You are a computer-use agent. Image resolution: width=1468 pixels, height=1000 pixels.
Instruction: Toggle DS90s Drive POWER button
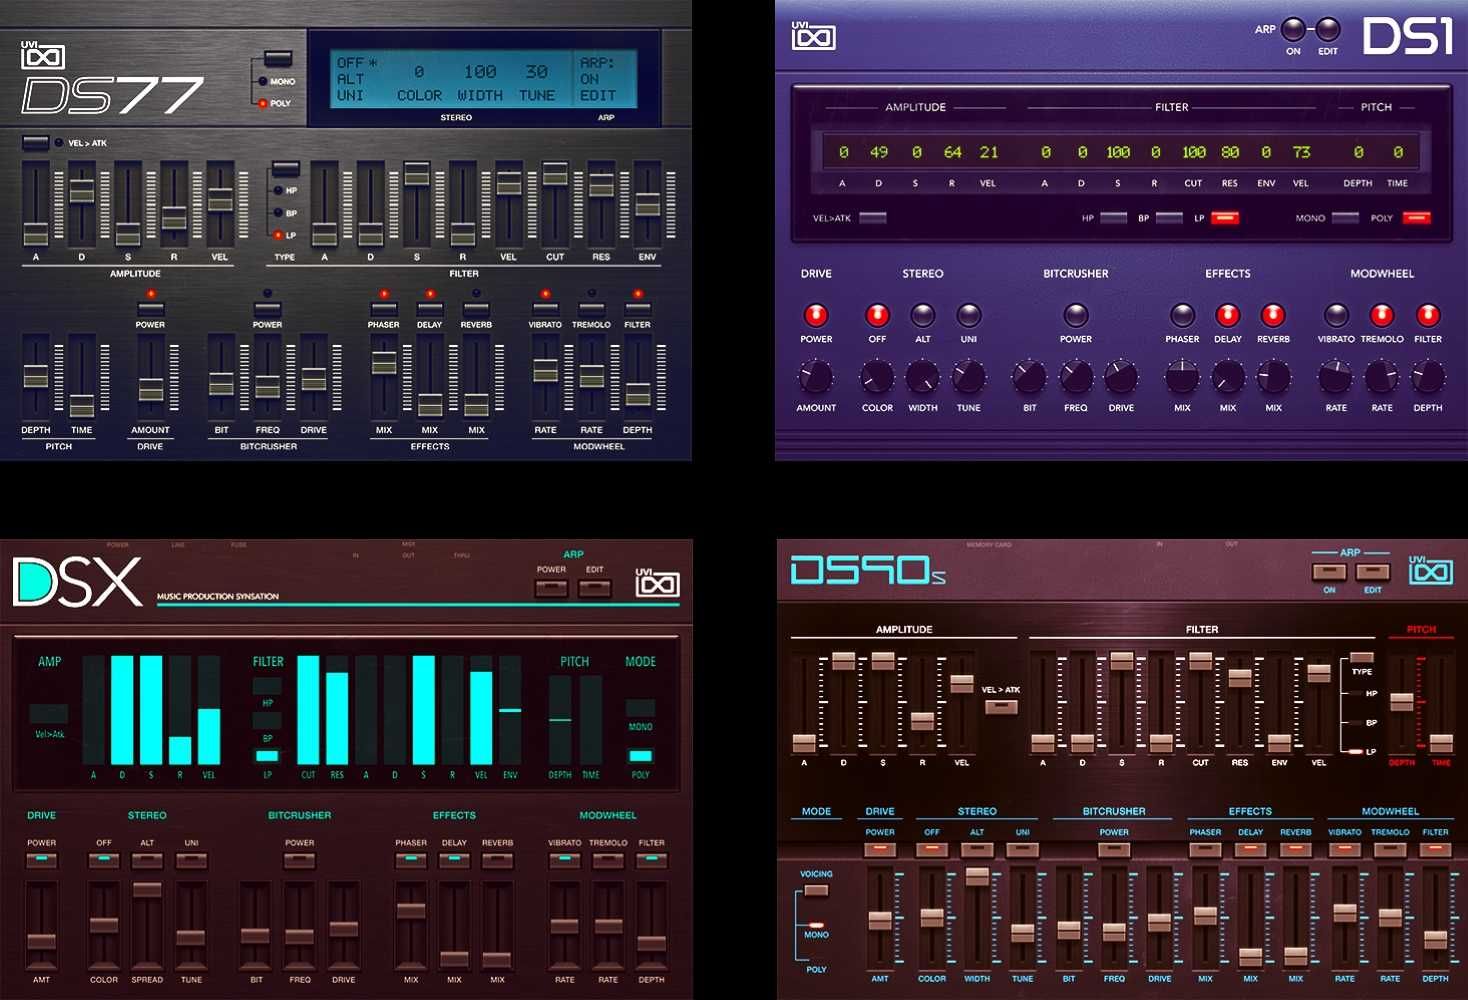(880, 849)
